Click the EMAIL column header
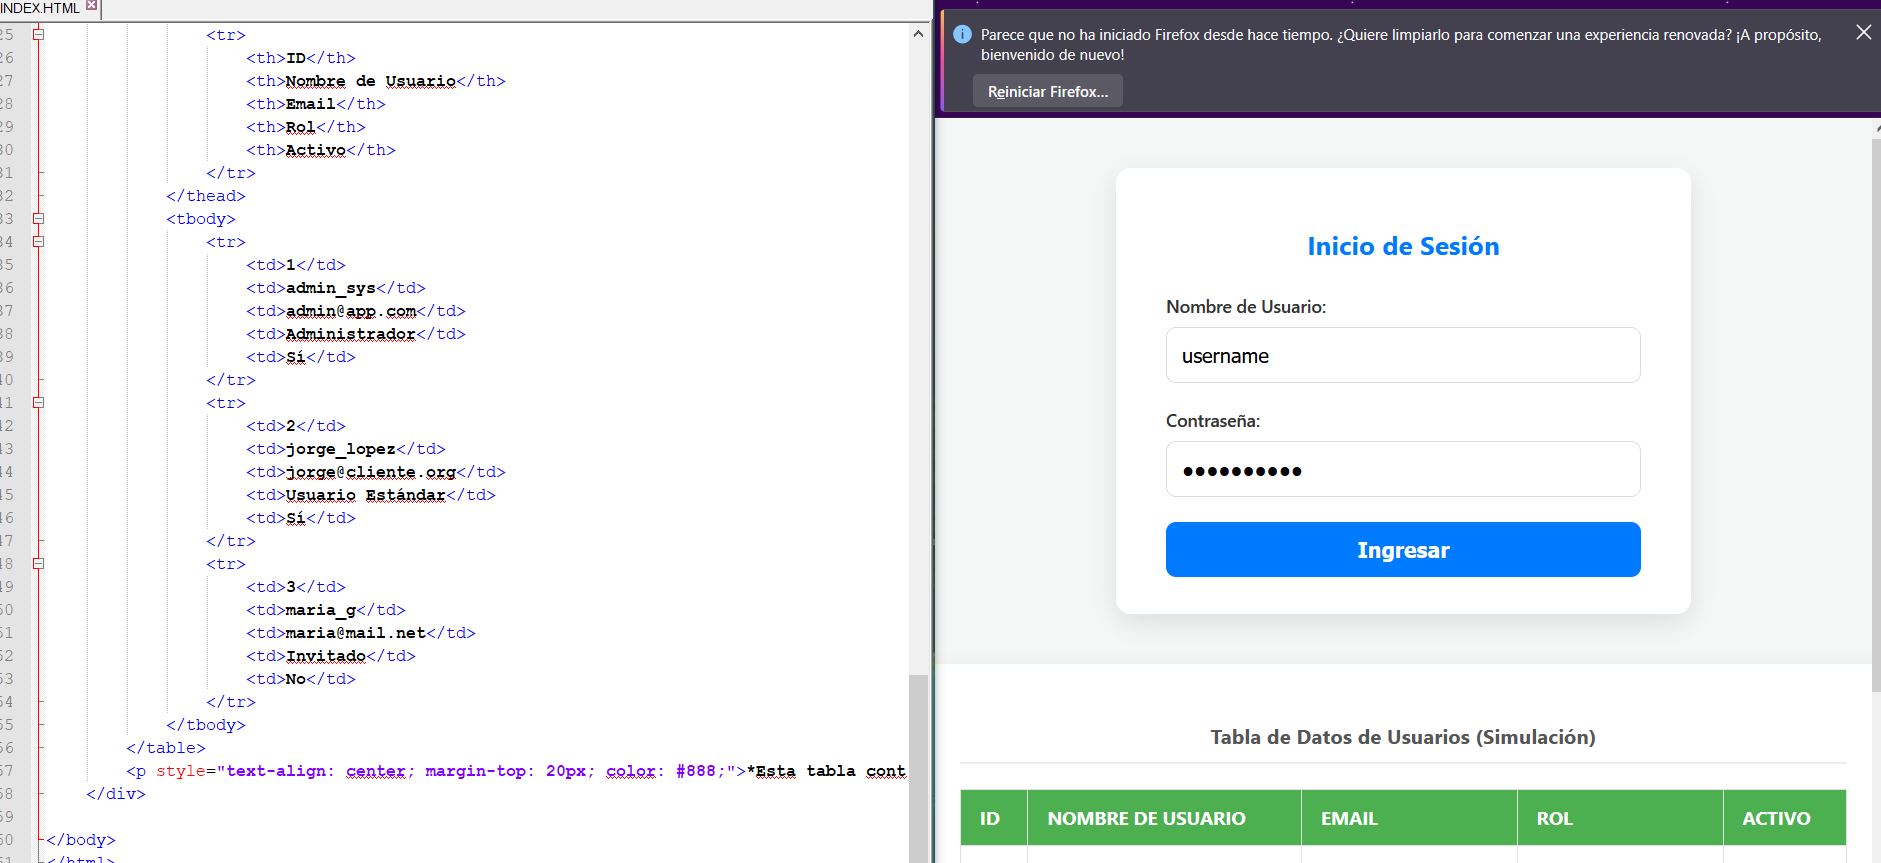 coord(1348,819)
